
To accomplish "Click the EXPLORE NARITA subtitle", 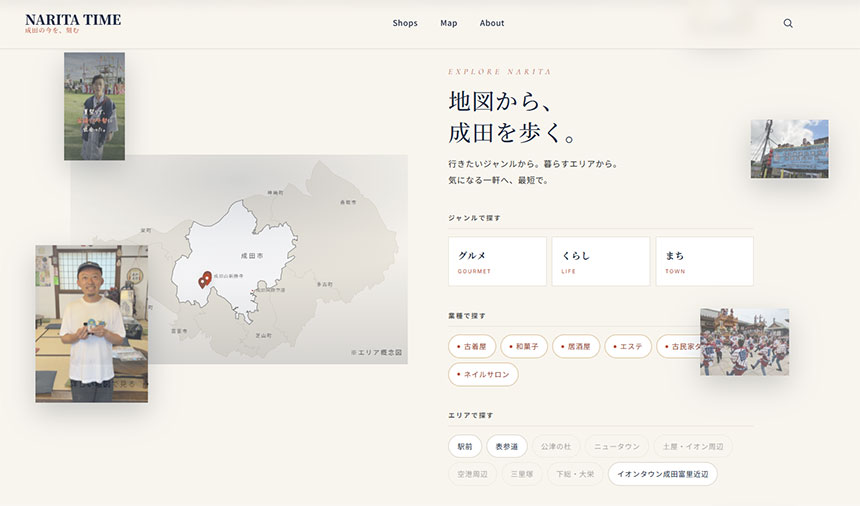I will click(x=500, y=72).
